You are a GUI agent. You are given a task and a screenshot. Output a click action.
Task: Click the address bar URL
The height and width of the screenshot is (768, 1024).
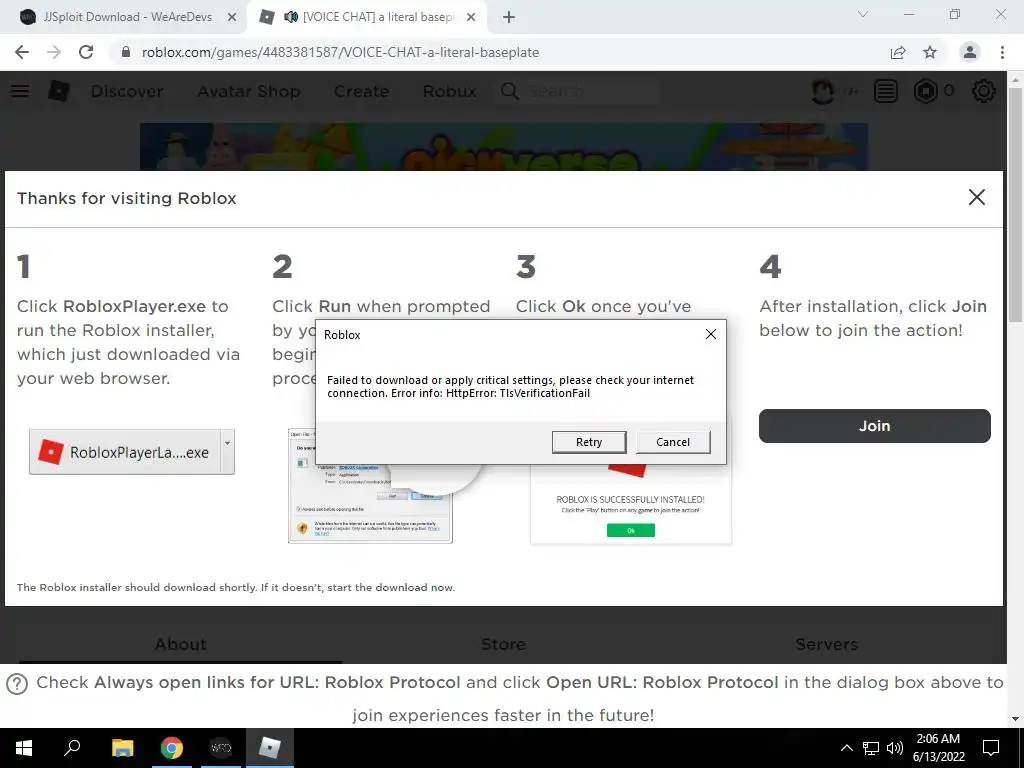(340, 52)
